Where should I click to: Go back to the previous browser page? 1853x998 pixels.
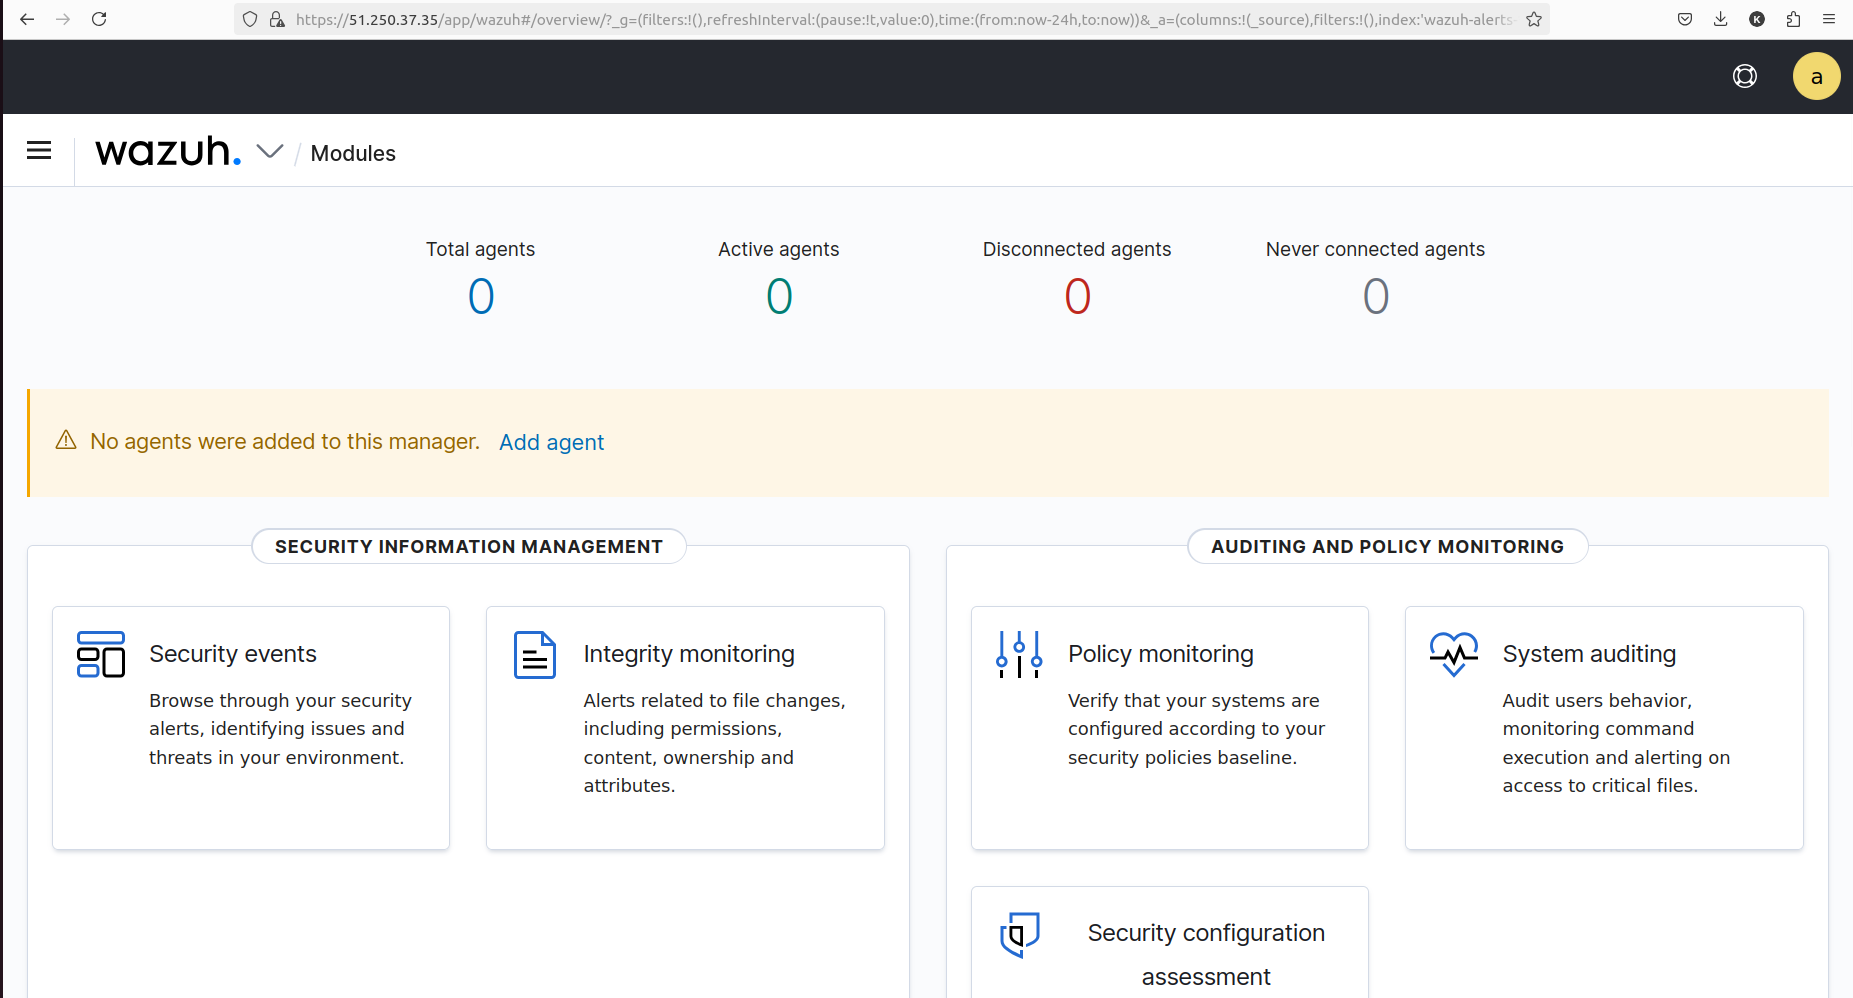pos(27,19)
